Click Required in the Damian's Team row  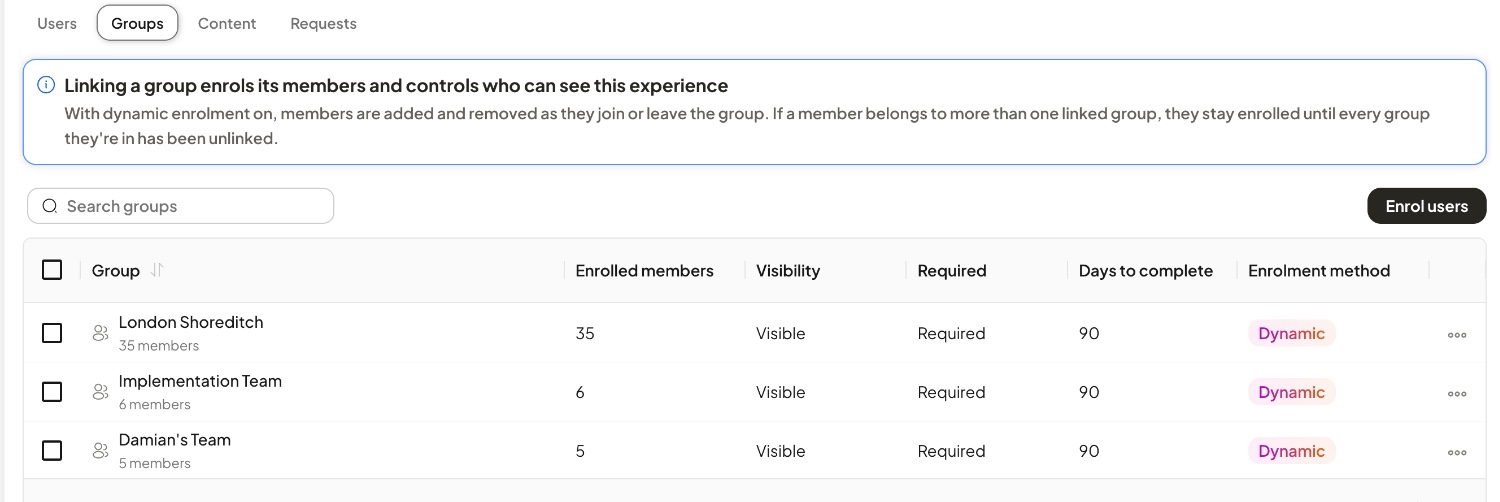click(952, 451)
